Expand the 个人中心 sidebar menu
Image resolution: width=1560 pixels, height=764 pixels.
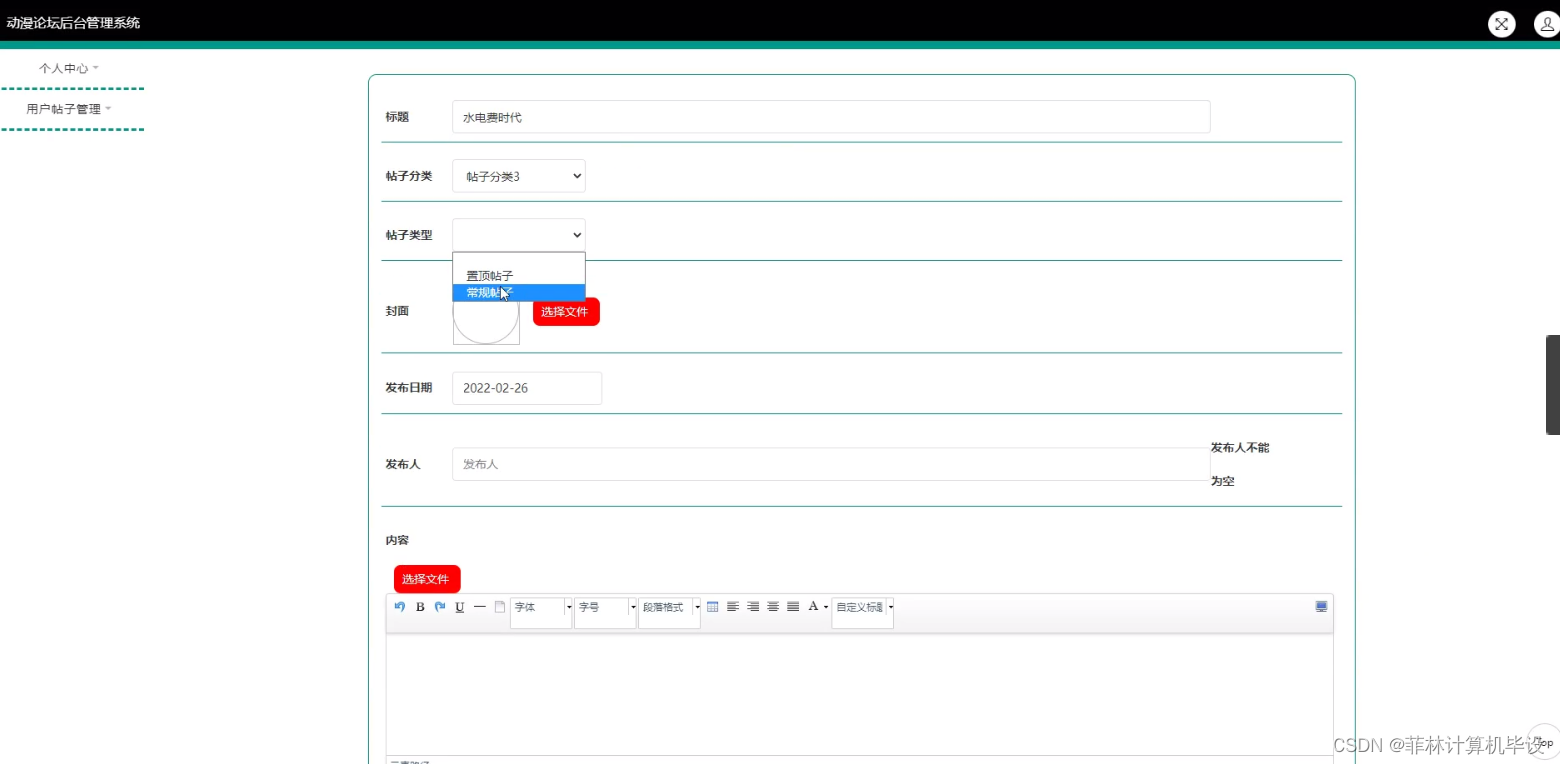67,68
